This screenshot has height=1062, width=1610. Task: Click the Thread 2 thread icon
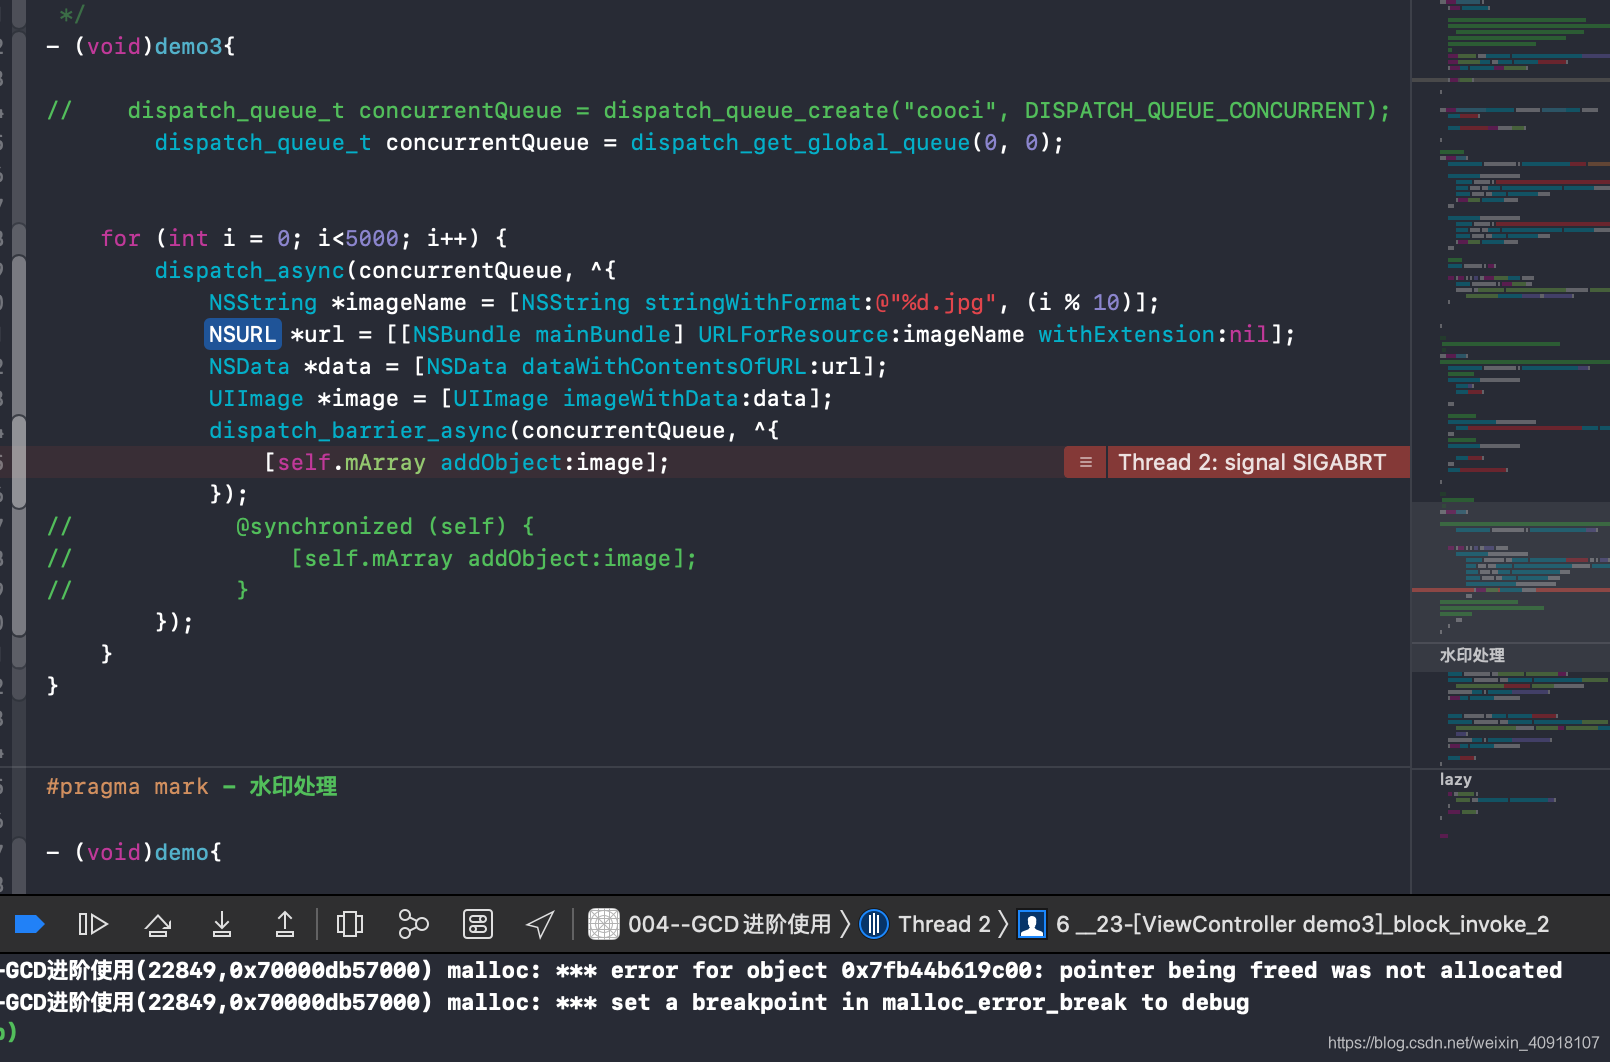tap(874, 924)
